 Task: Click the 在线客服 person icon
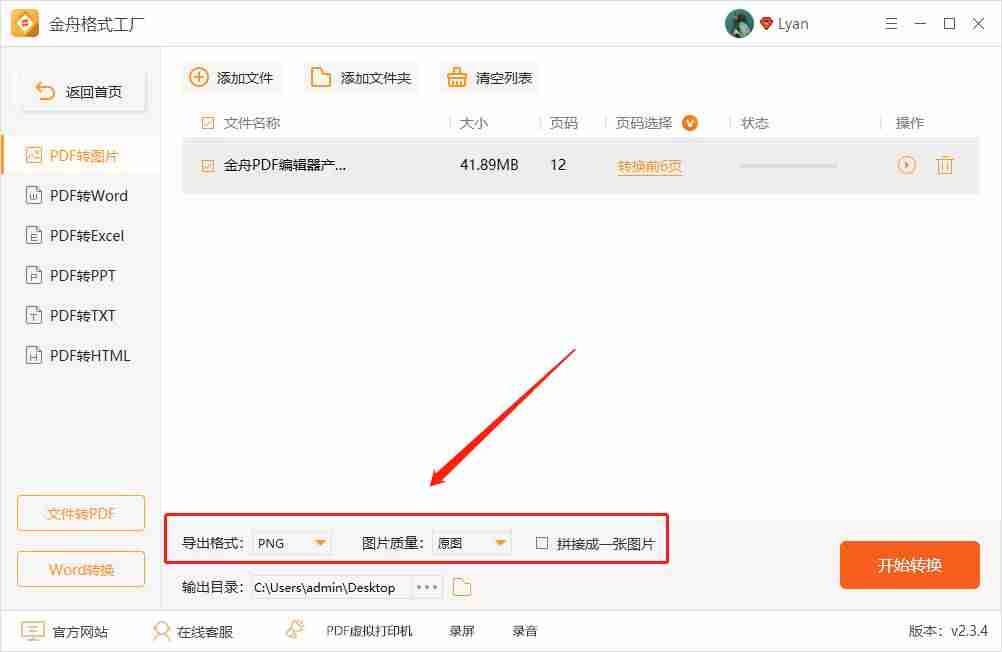161,632
